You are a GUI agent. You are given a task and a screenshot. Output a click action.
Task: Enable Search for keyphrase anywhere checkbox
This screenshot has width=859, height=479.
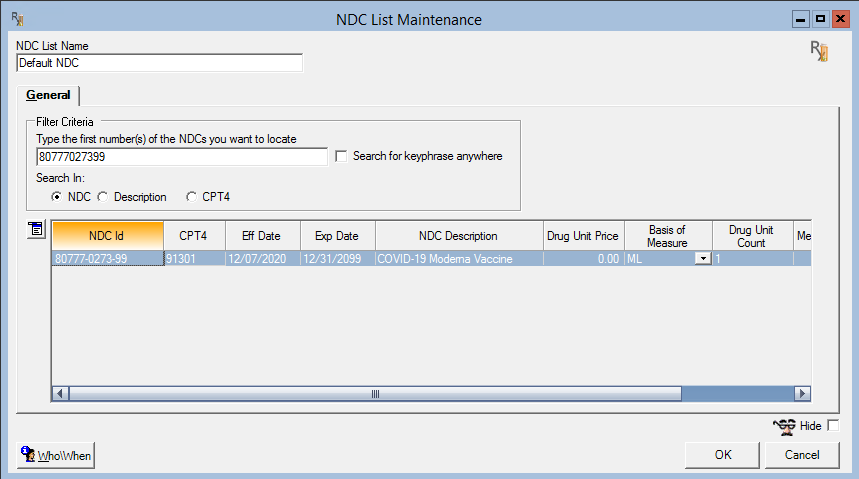(x=341, y=156)
